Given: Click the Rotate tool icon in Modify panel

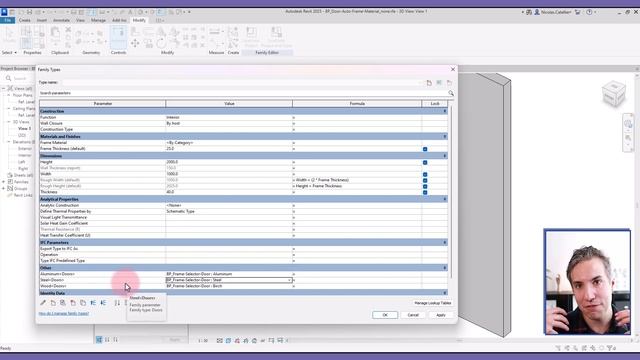Looking at the screenshot, I should click(x=162, y=43).
